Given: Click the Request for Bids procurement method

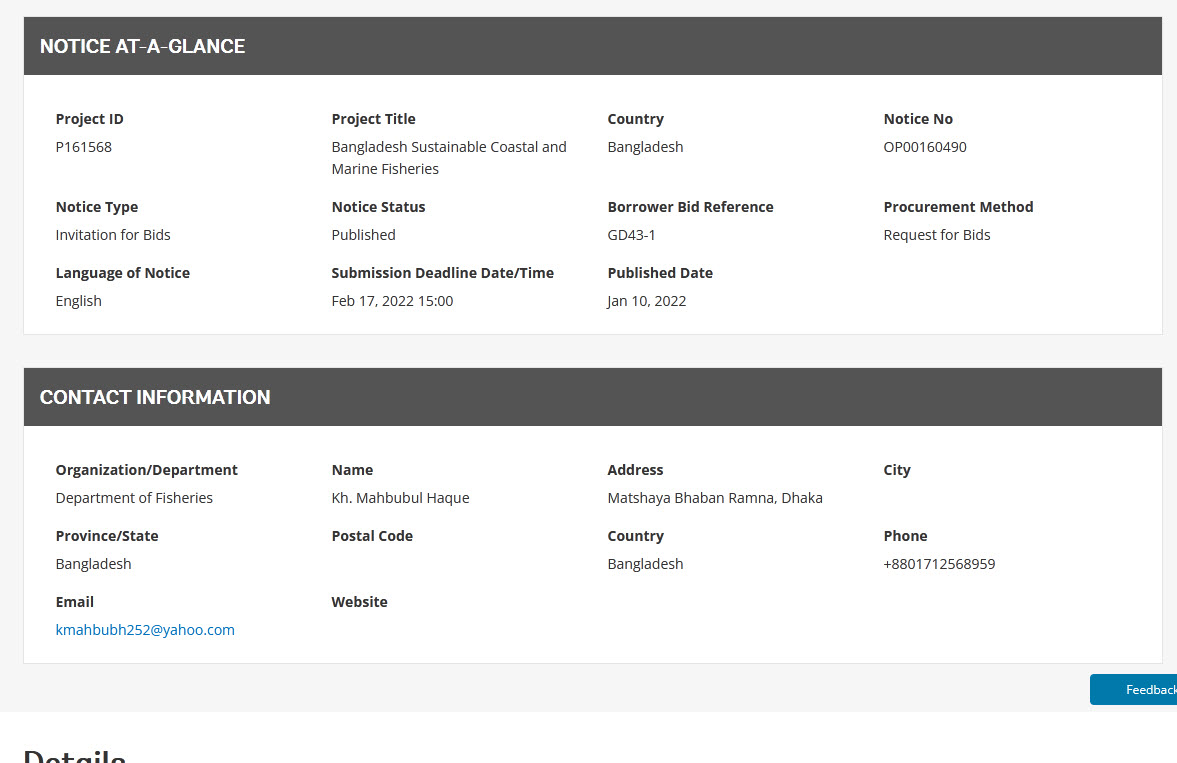Looking at the screenshot, I should click(x=937, y=235).
